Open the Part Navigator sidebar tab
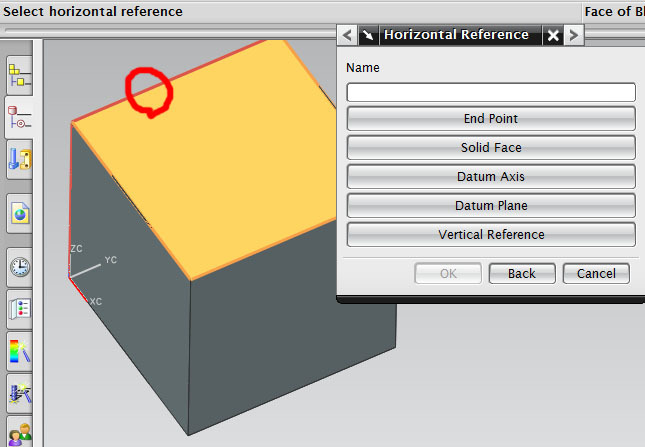The image size is (645, 447). tap(19, 117)
